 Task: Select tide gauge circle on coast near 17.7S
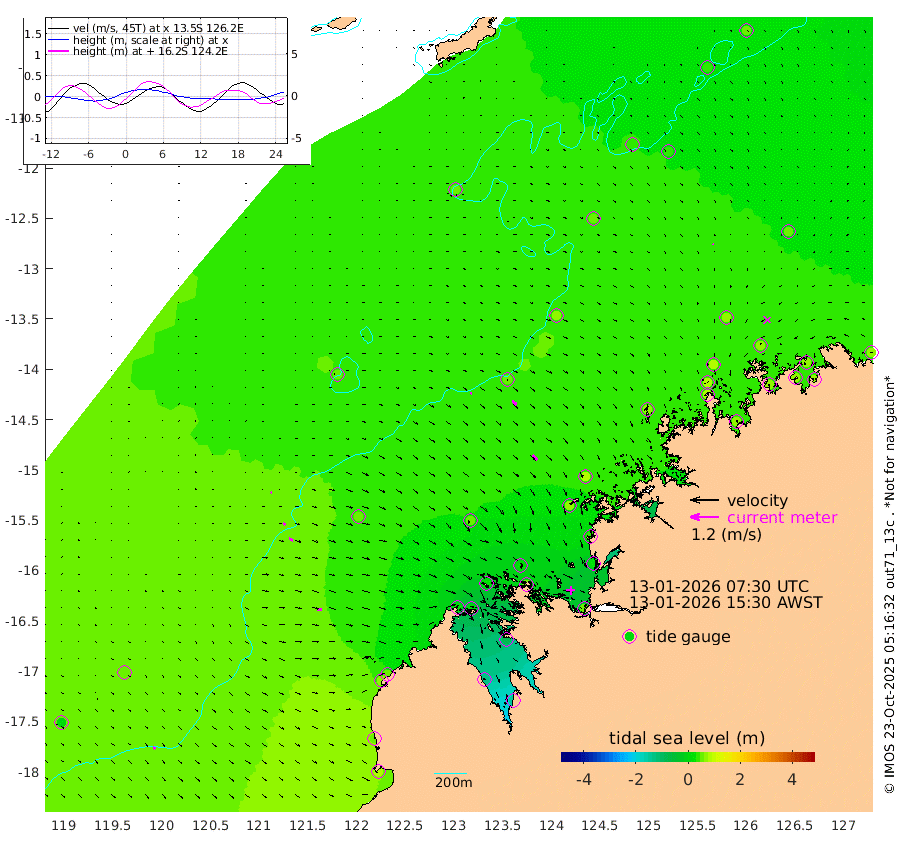tap(374, 739)
